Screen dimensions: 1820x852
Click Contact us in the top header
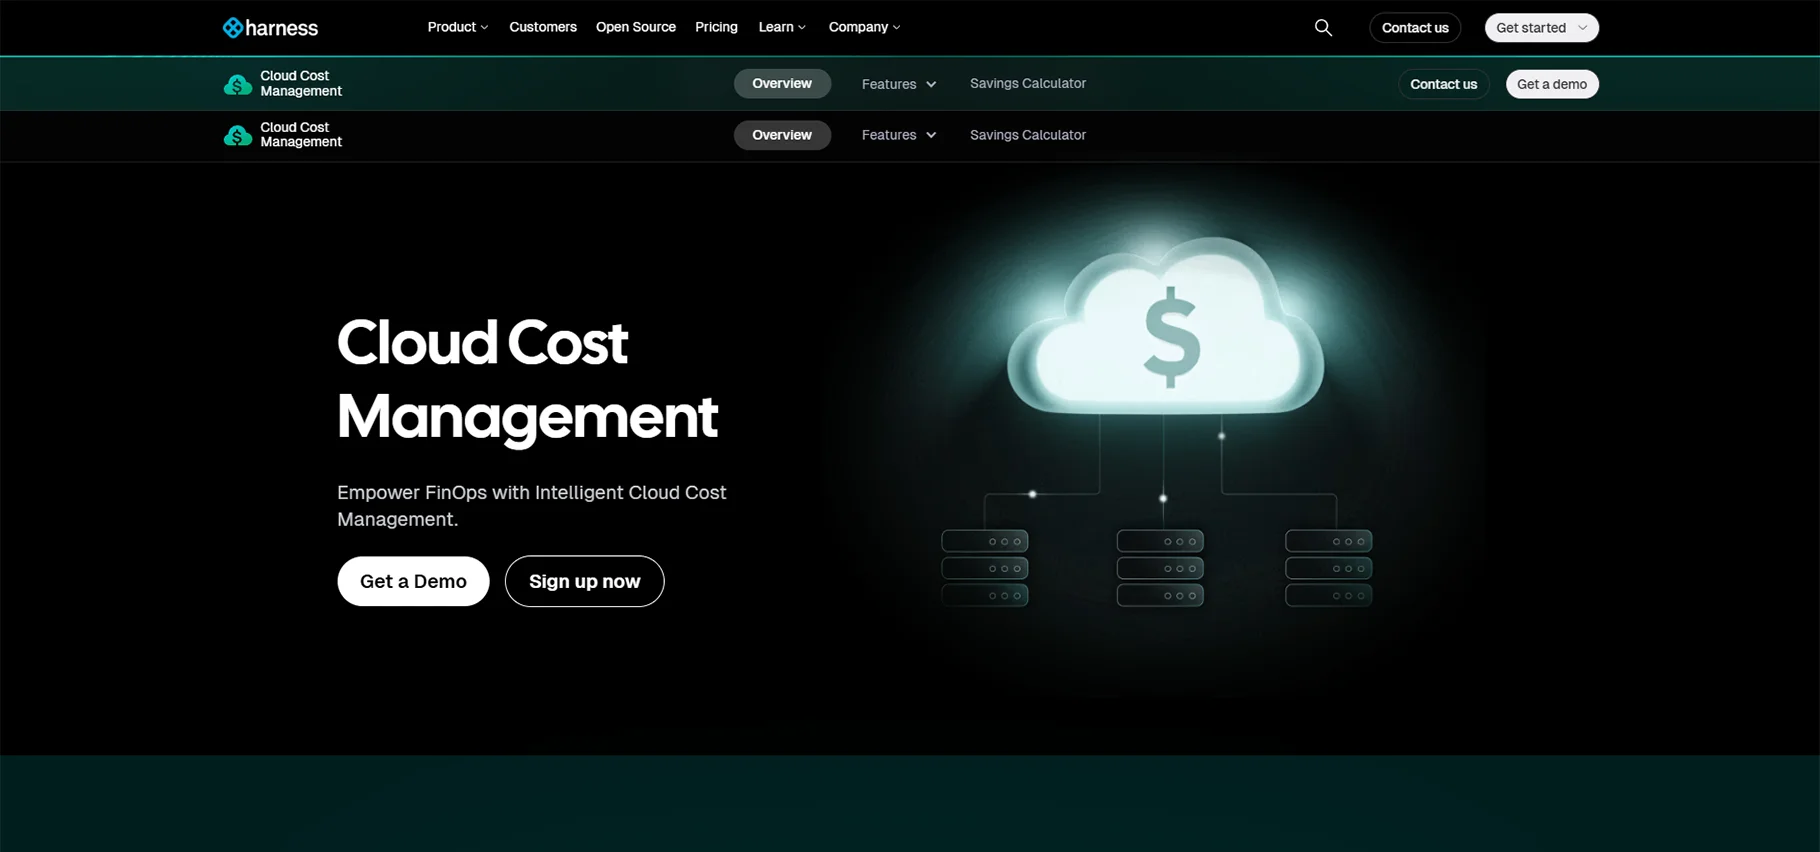point(1415,28)
